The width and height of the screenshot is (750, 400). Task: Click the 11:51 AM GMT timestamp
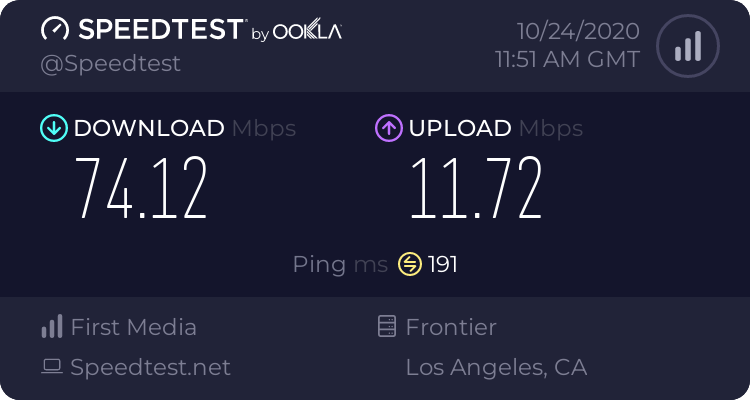(x=567, y=59)
